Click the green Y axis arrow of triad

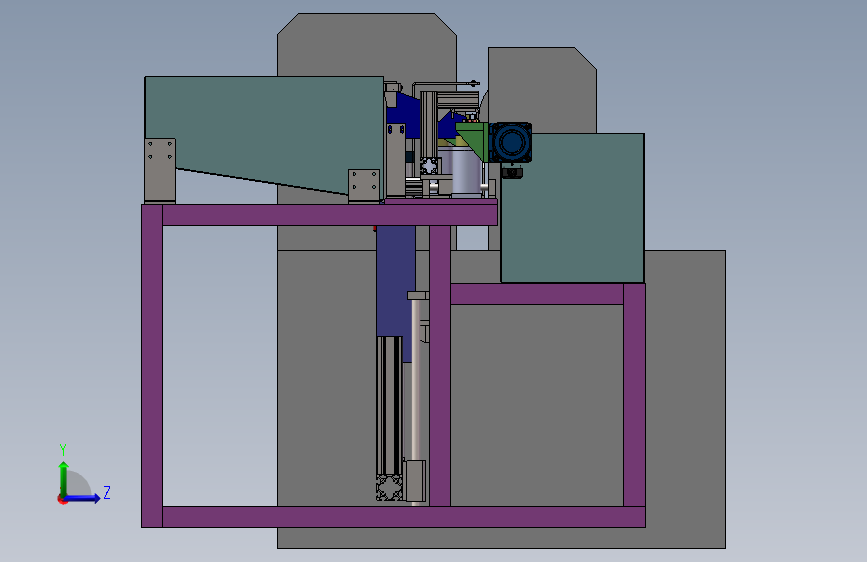click(x=64, y=479)
